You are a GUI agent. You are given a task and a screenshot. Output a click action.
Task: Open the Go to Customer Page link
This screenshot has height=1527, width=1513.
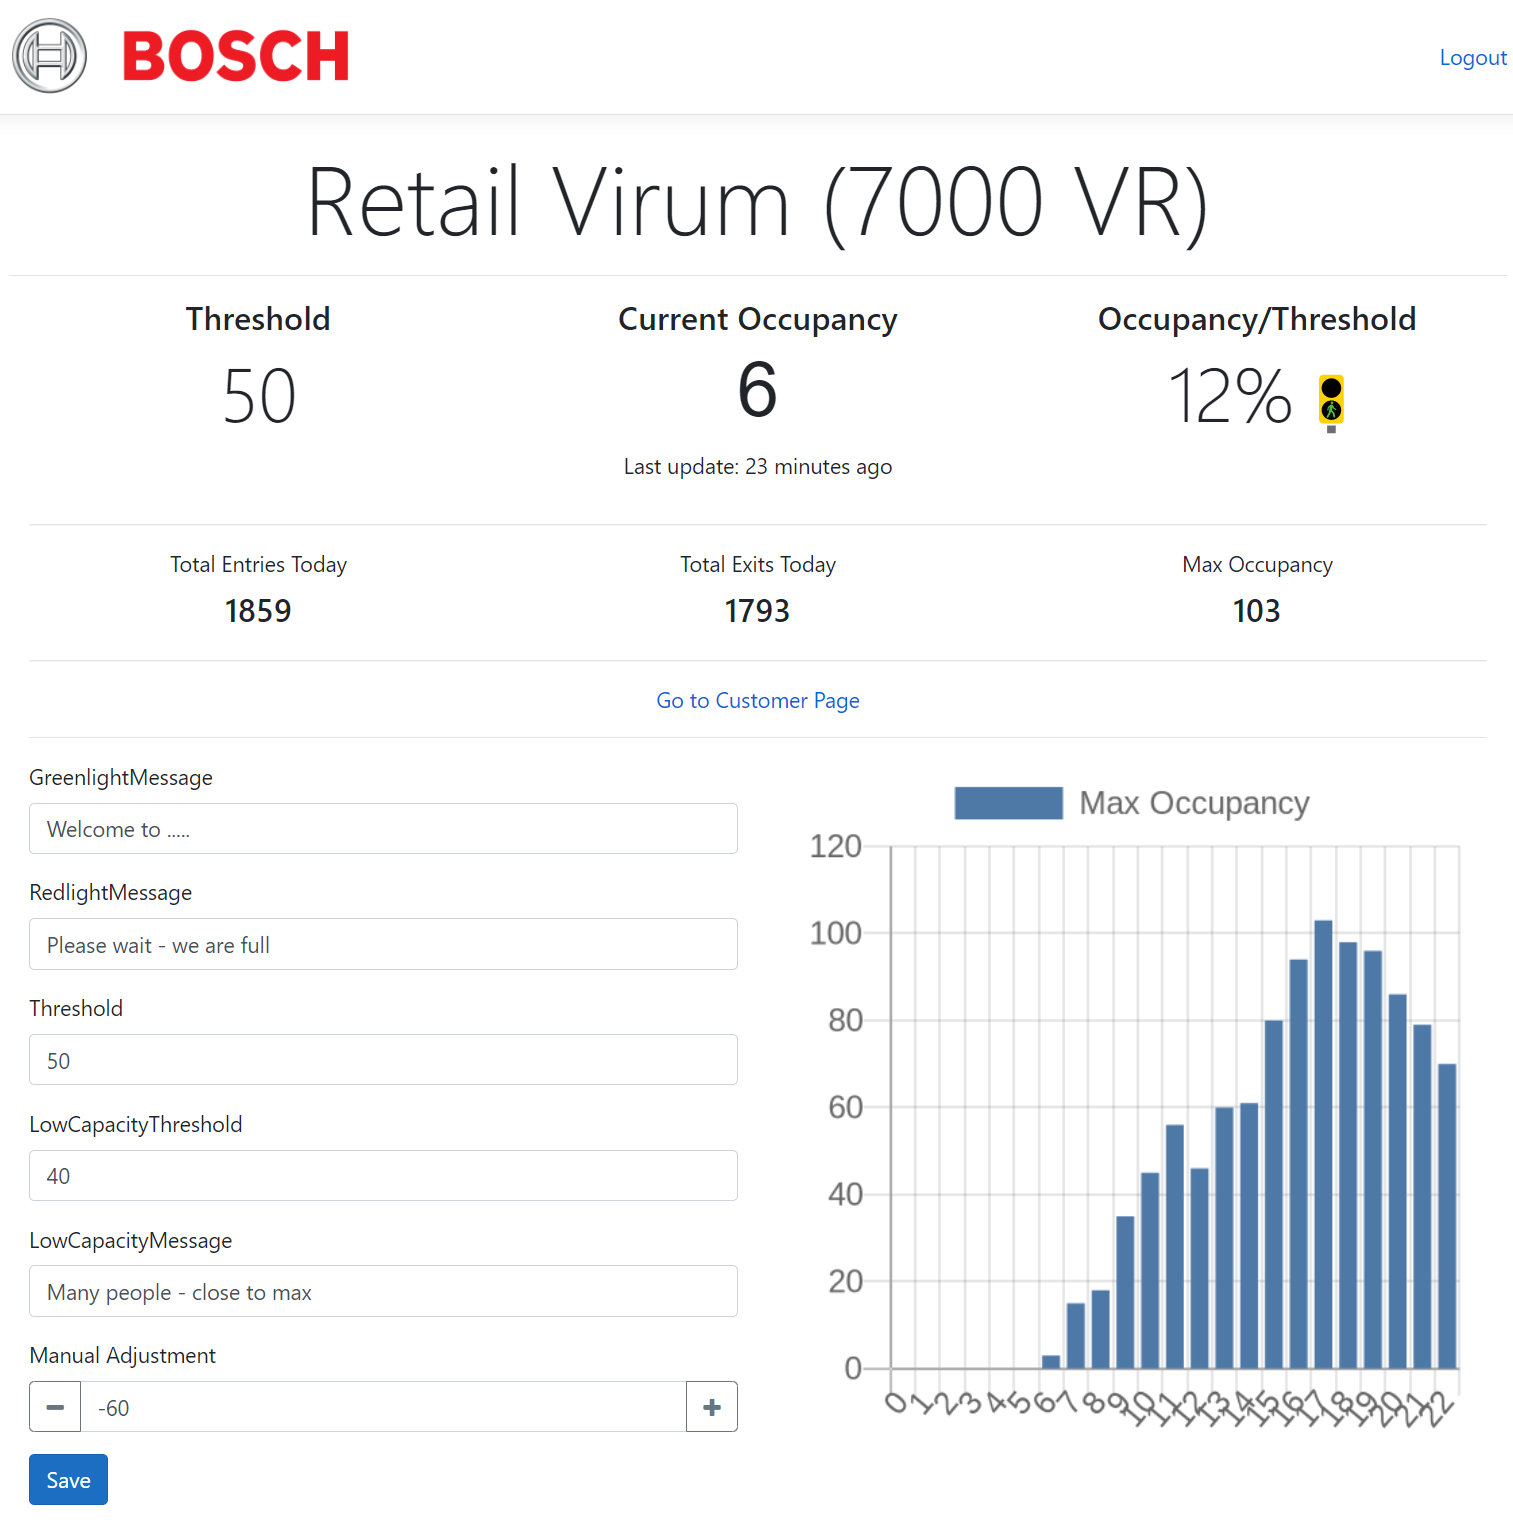(x=758, y=700)
